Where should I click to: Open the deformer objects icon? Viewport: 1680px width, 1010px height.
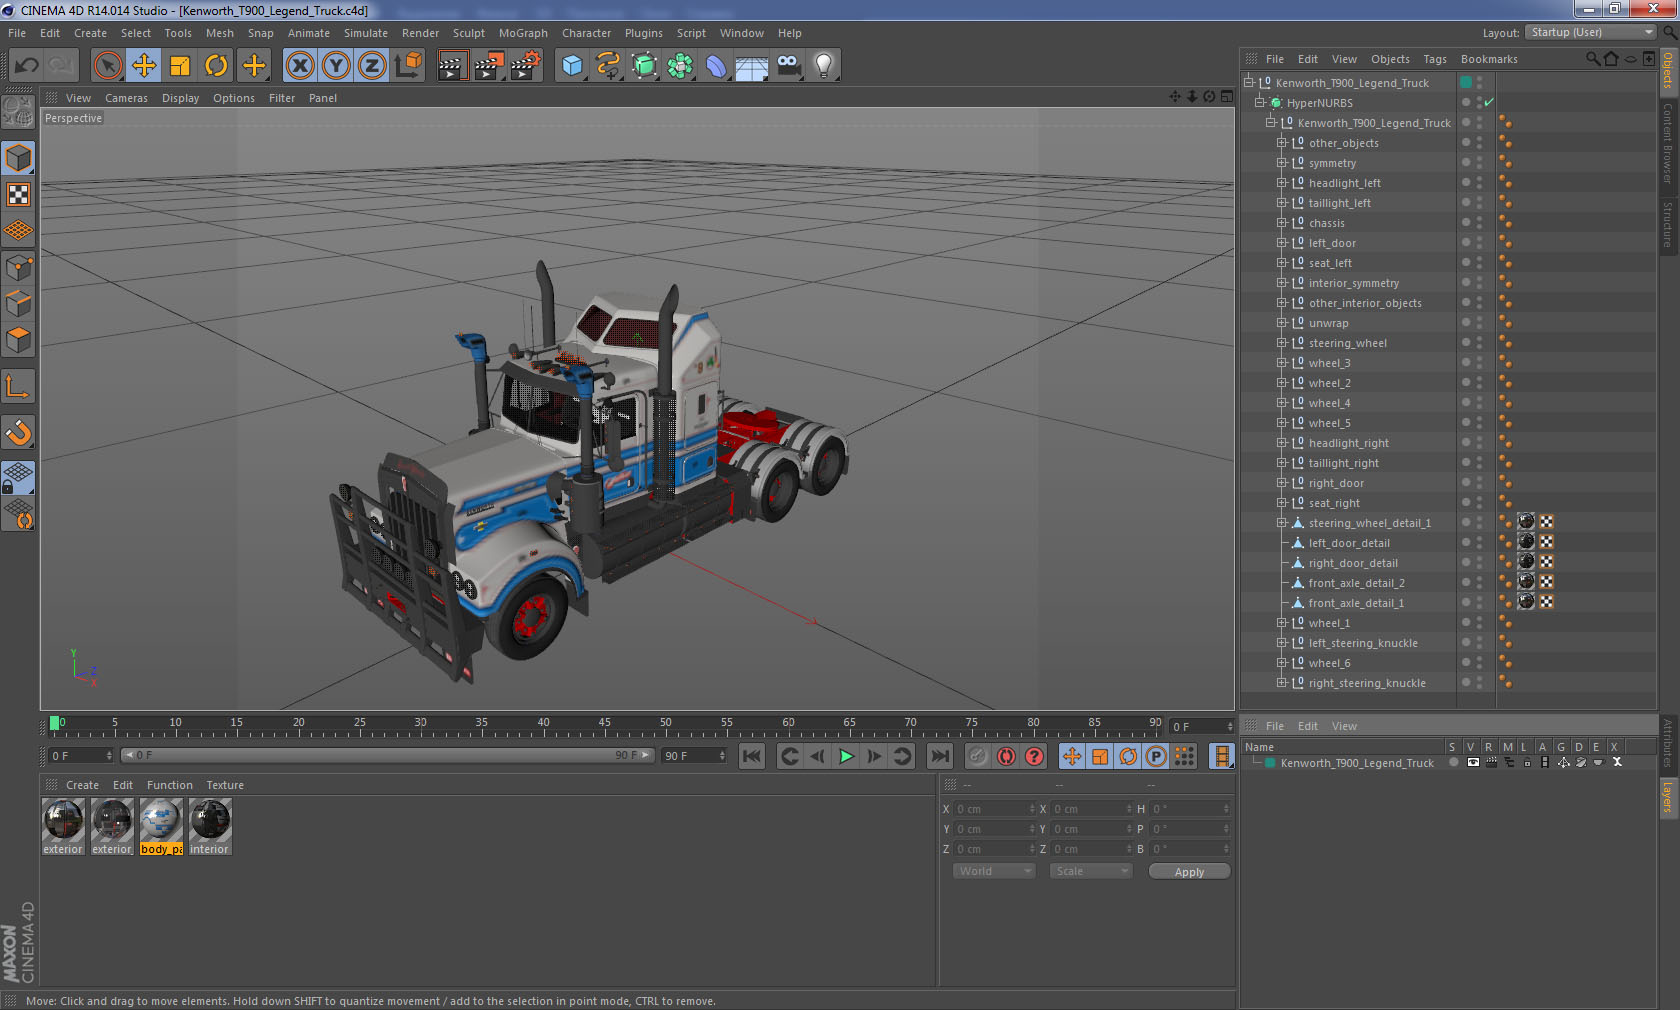716,66
